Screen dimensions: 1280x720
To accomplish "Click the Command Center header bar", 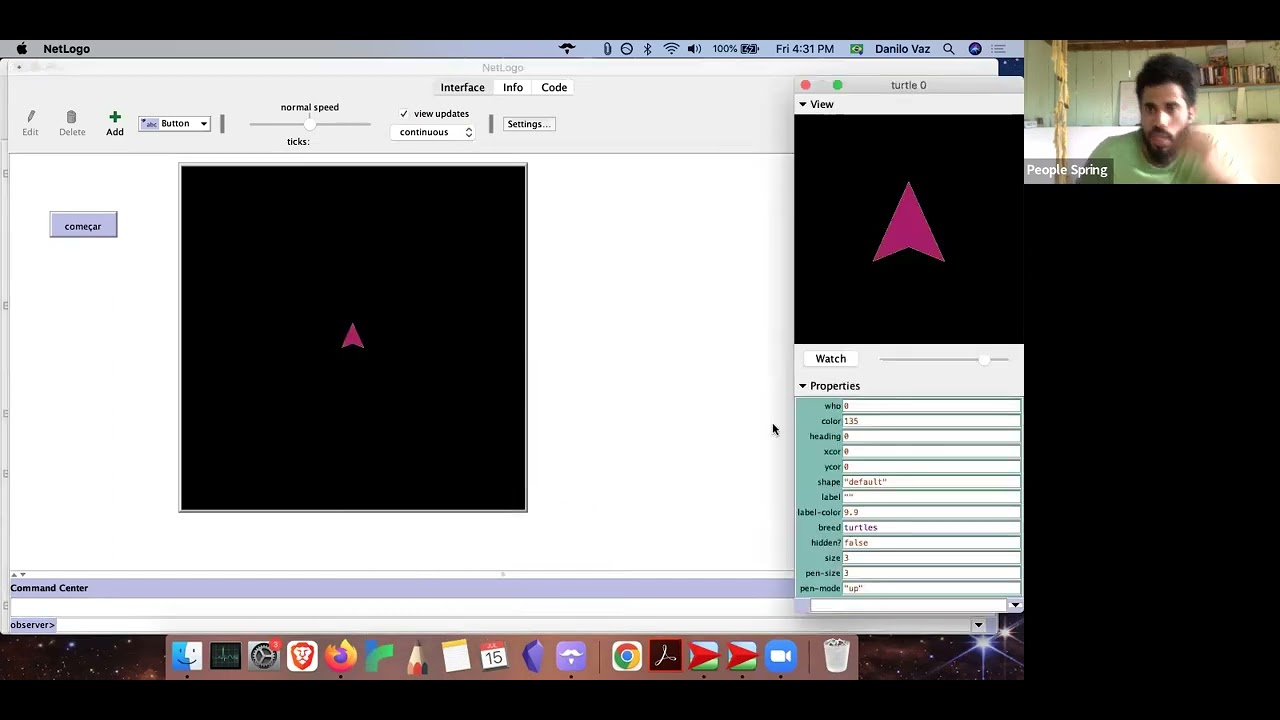I will pos(400,588).
